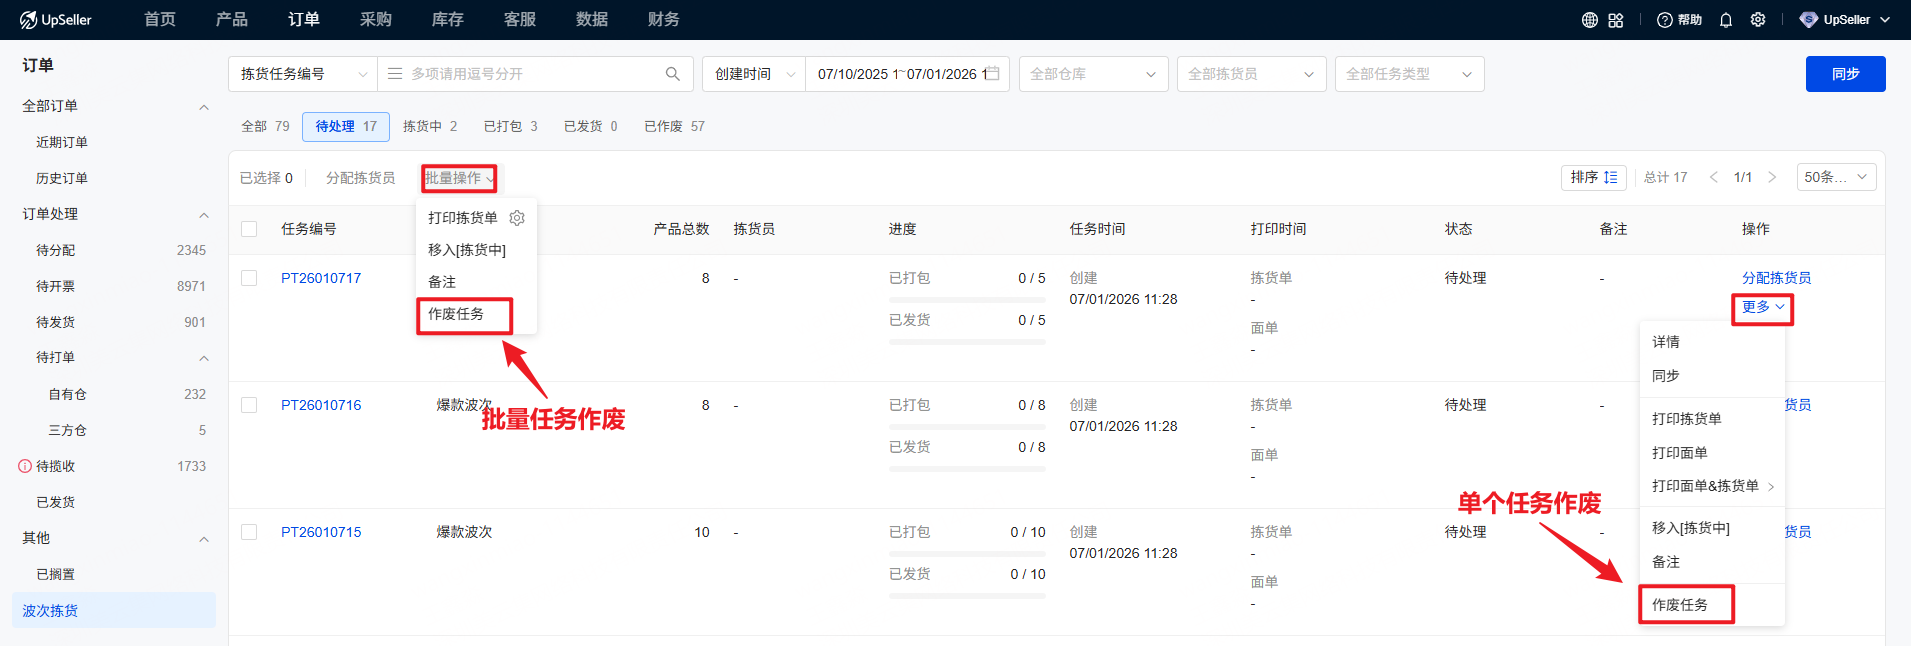Choose 作废任务 in batch operations menu

(457, 314)
